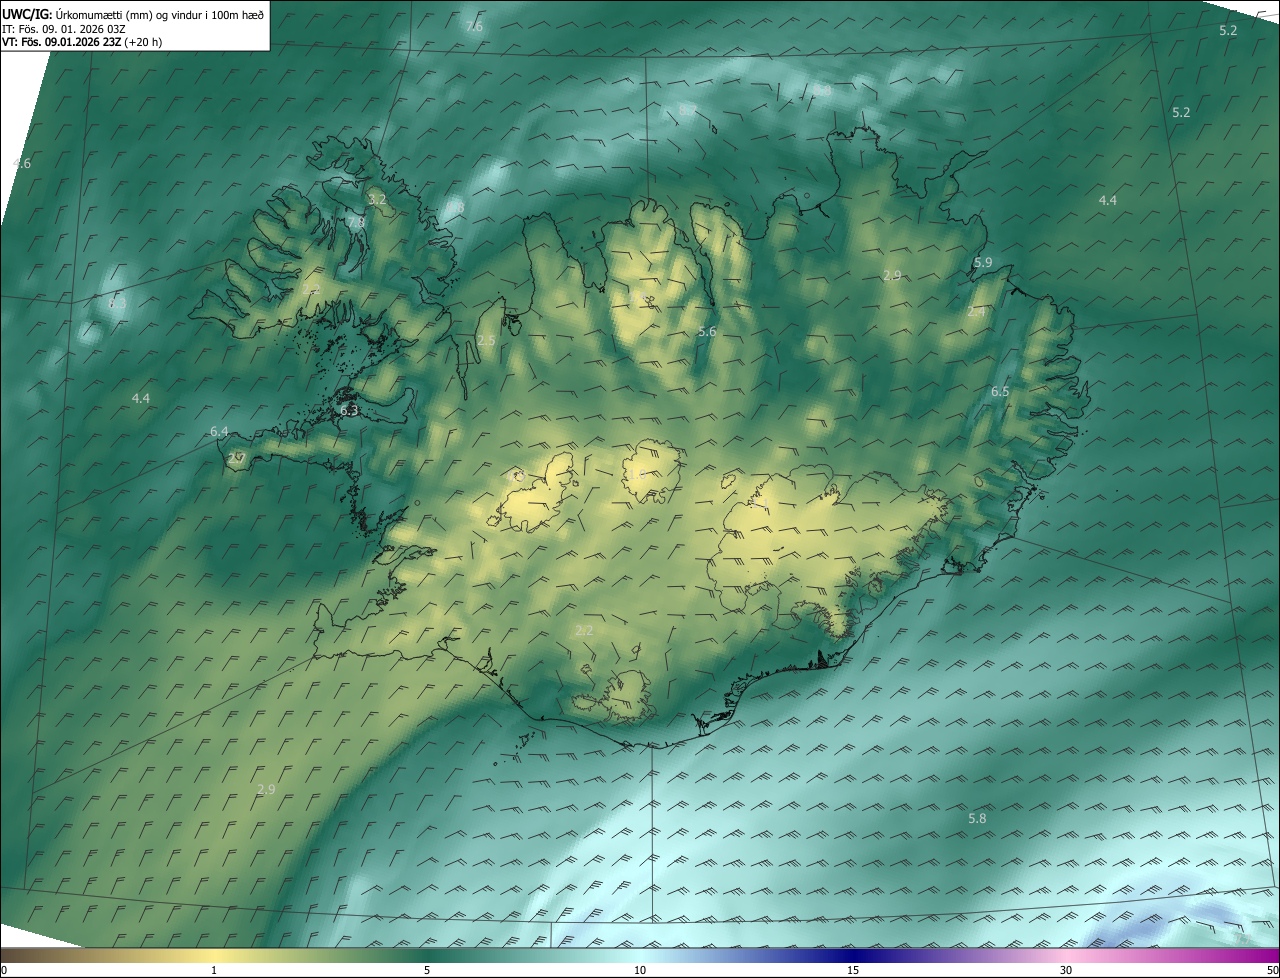The height and width of the screenshot is (978, 1280).
Task: Click the "2.4" value label
Action: pyautogui.click(x=976, y=312)
